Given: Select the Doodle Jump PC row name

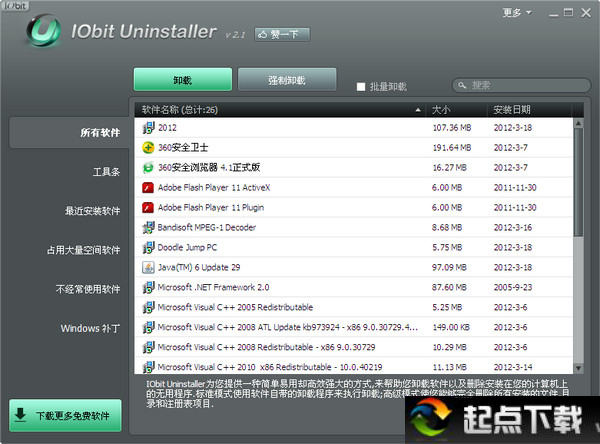Looking at the screenshot, I should point(187,247).
